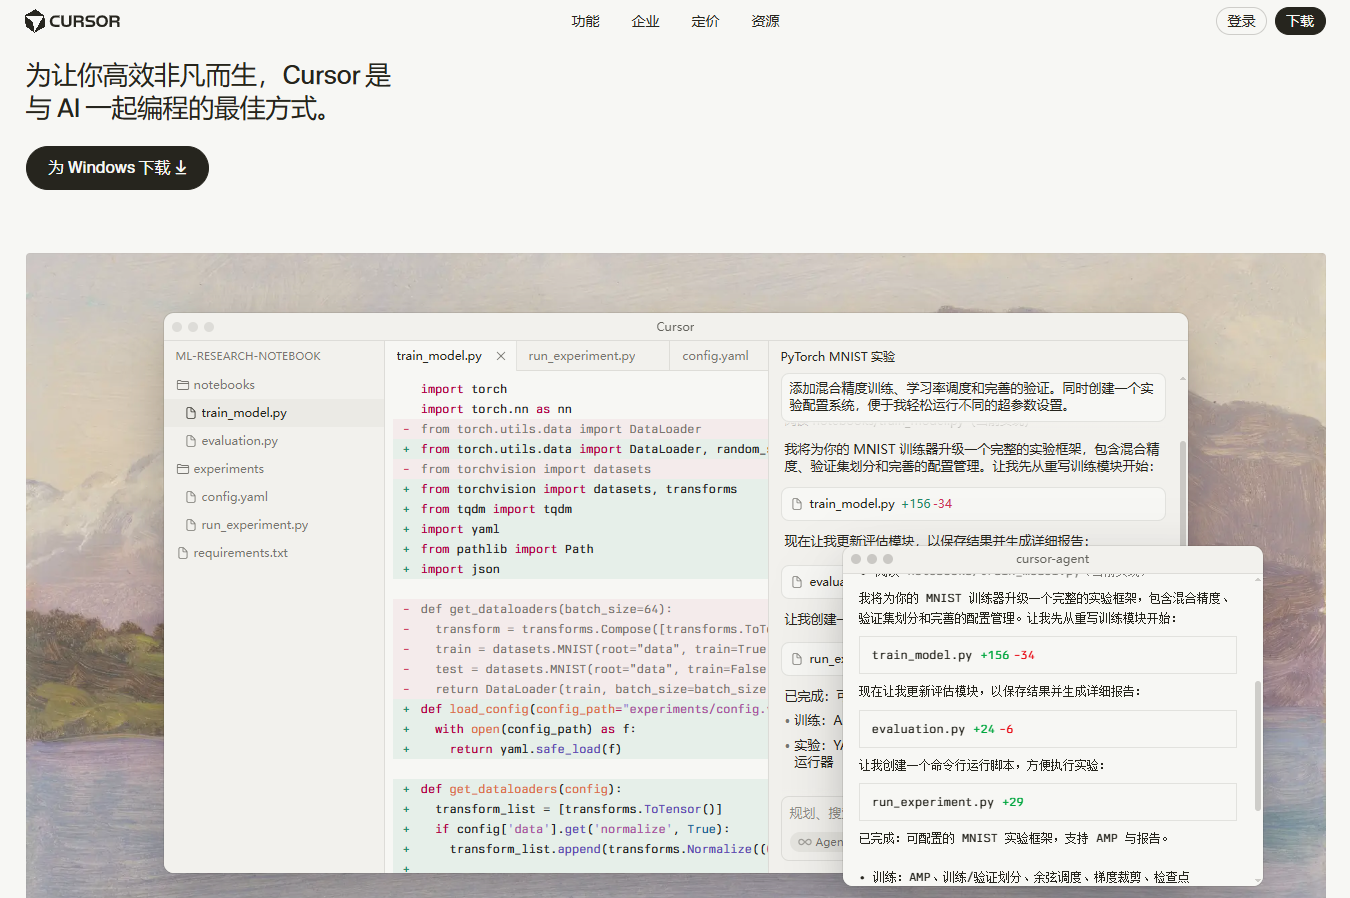Click the notebooks folder icon
Screen dimensions: 1350x898
click(183, 385)
